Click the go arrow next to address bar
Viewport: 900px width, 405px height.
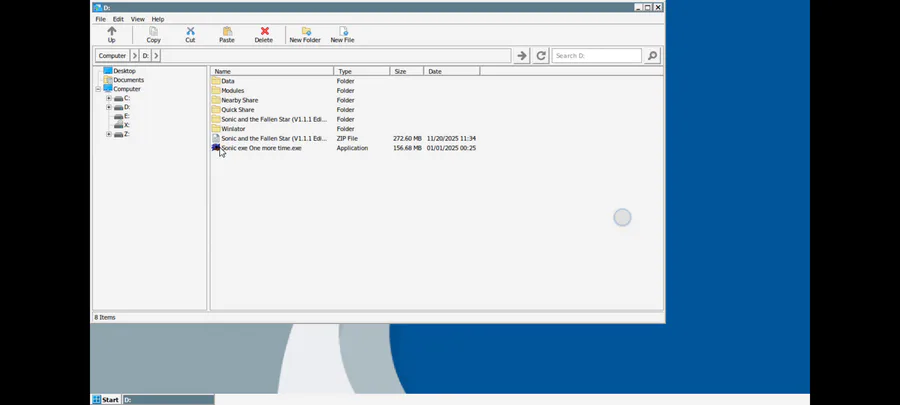[521, 56]
